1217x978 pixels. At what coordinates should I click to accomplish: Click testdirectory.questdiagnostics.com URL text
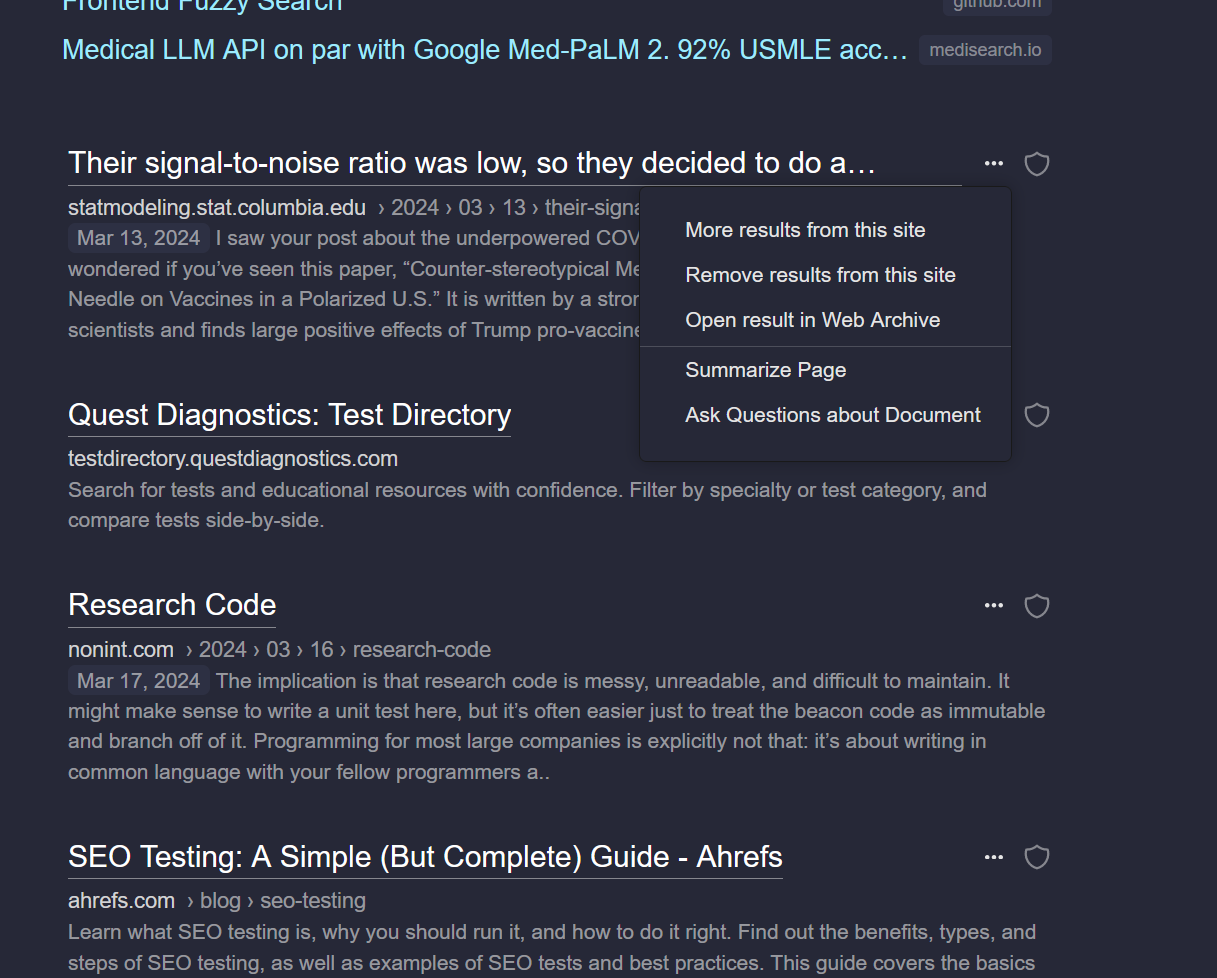[x=233, y=459]
